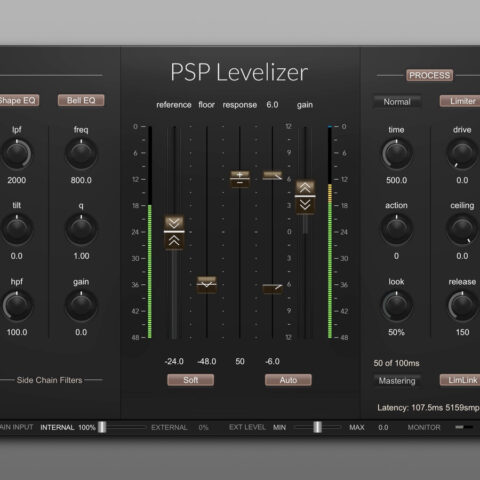Click the input level meter
The height and width of the screenshot is (480, 480).
click(150, 232)
